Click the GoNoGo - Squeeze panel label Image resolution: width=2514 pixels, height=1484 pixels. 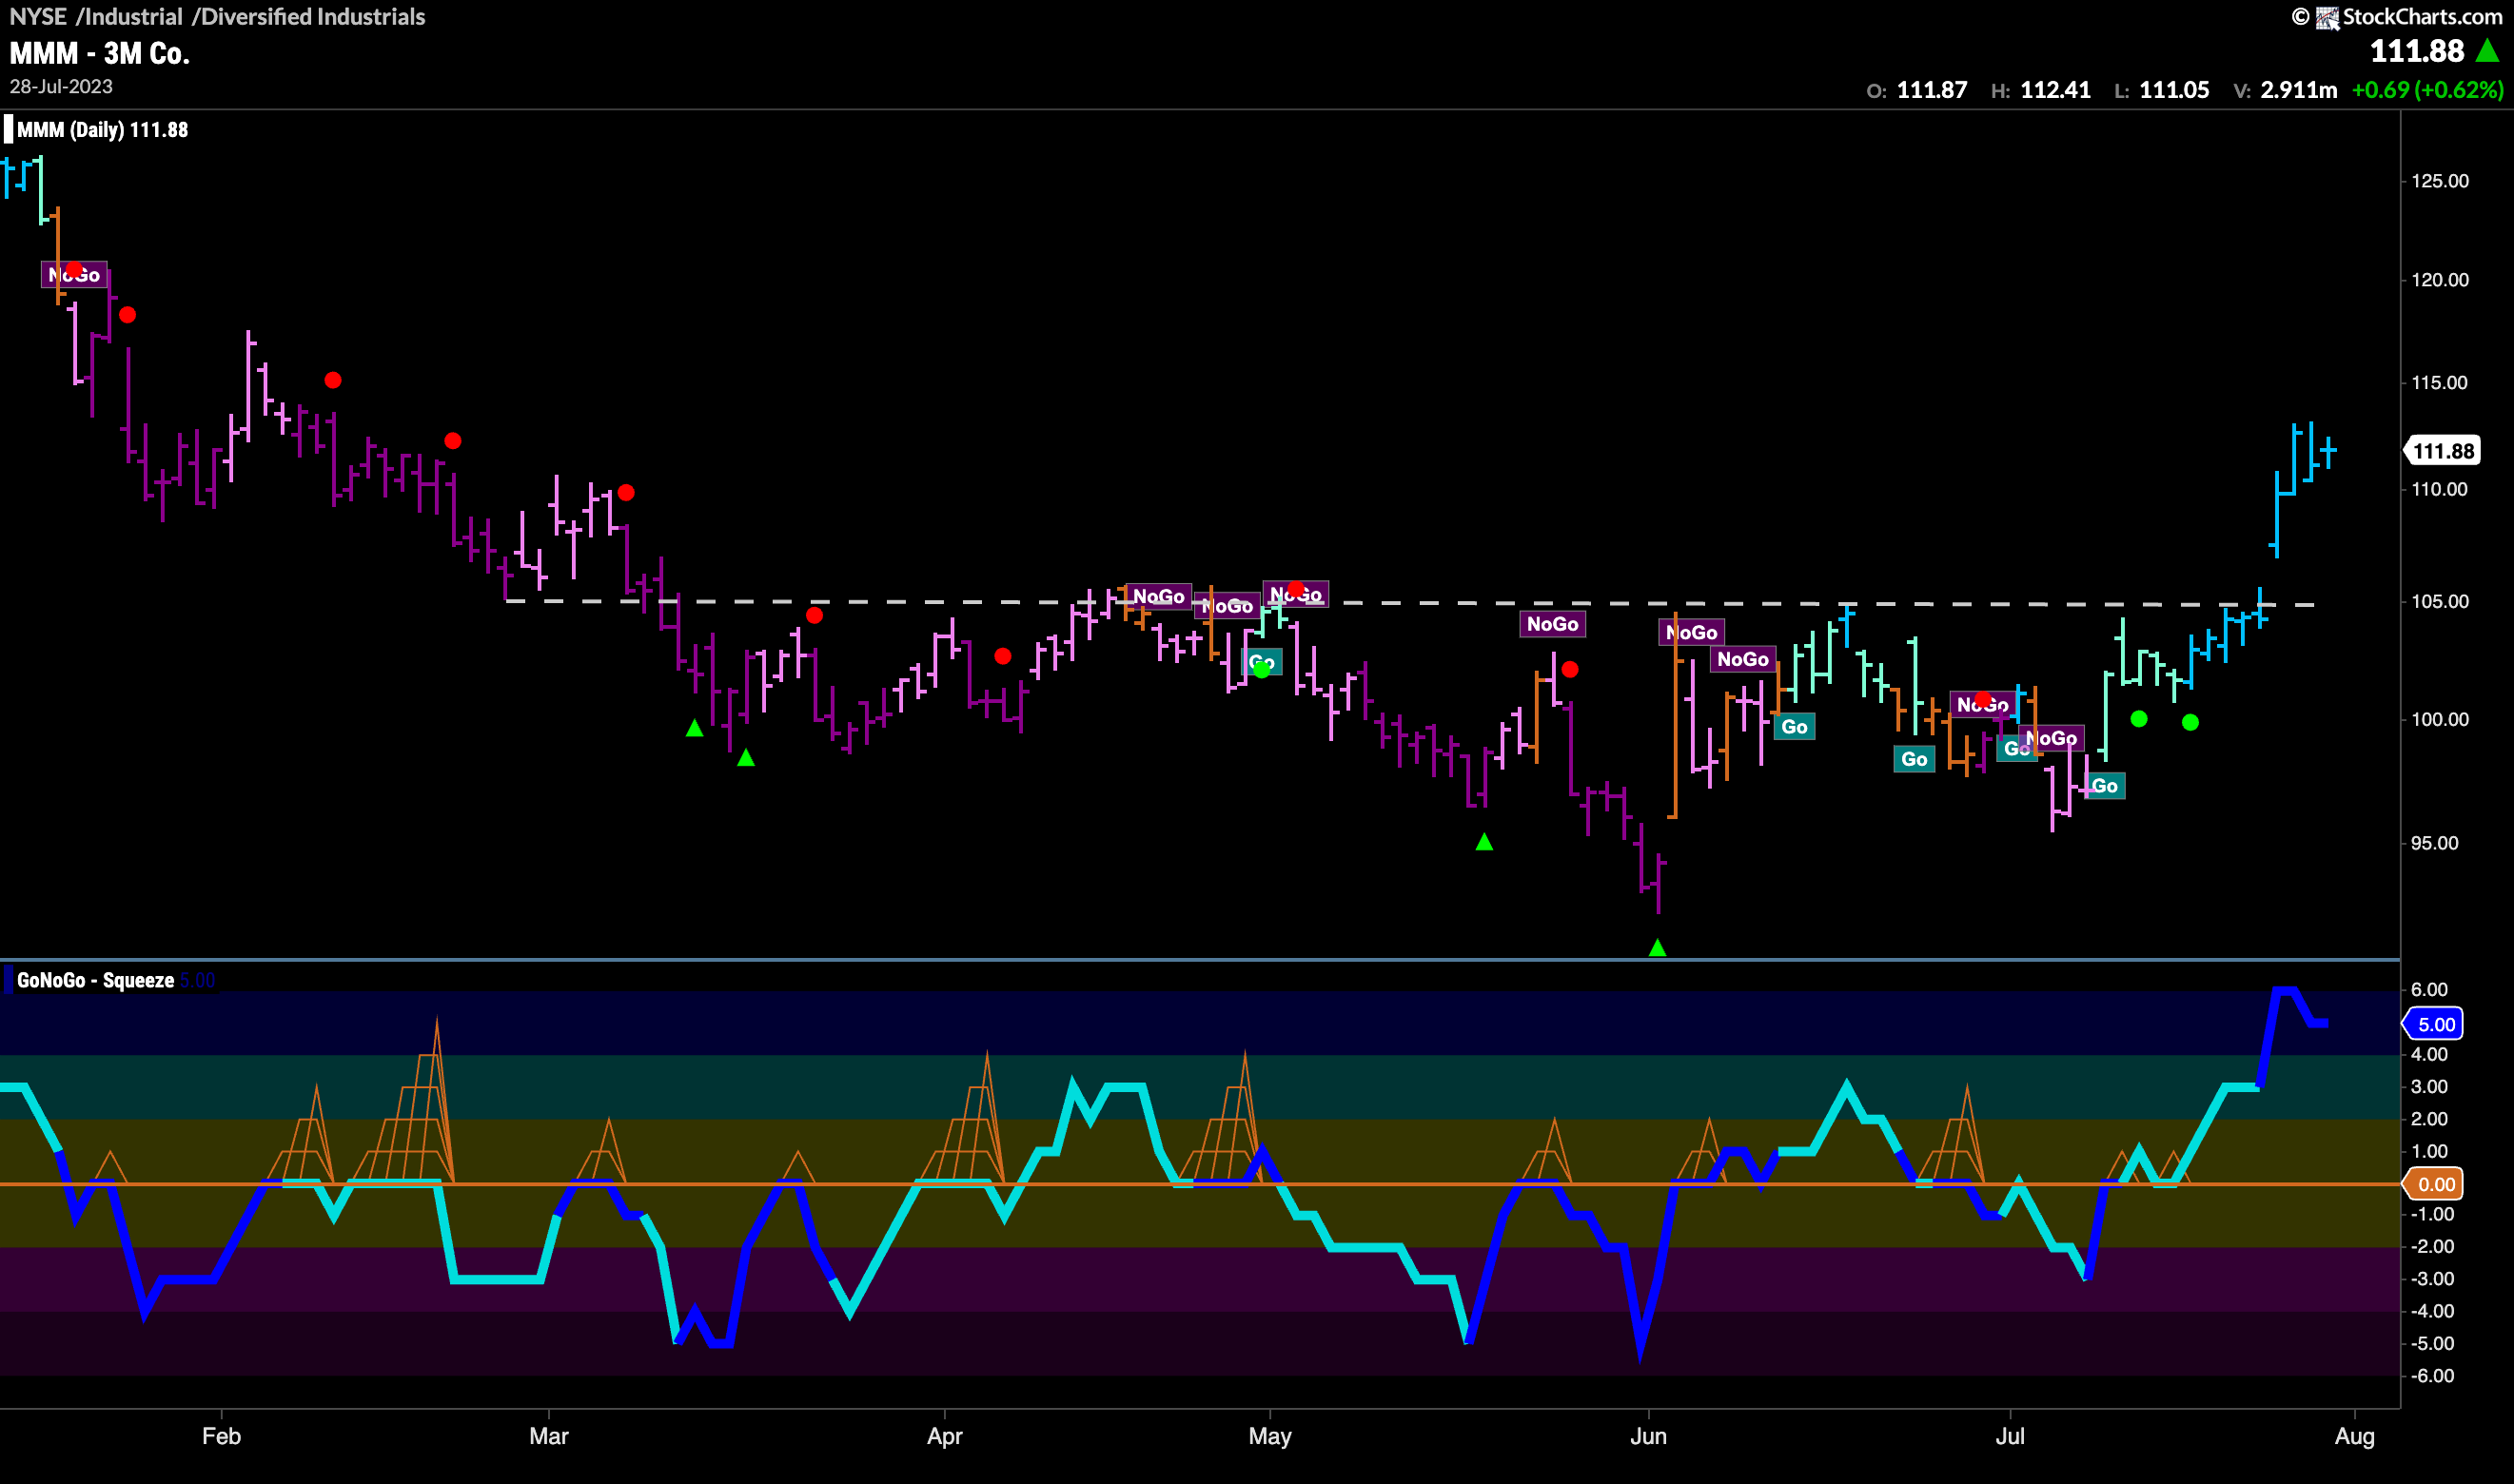(95, 980)
